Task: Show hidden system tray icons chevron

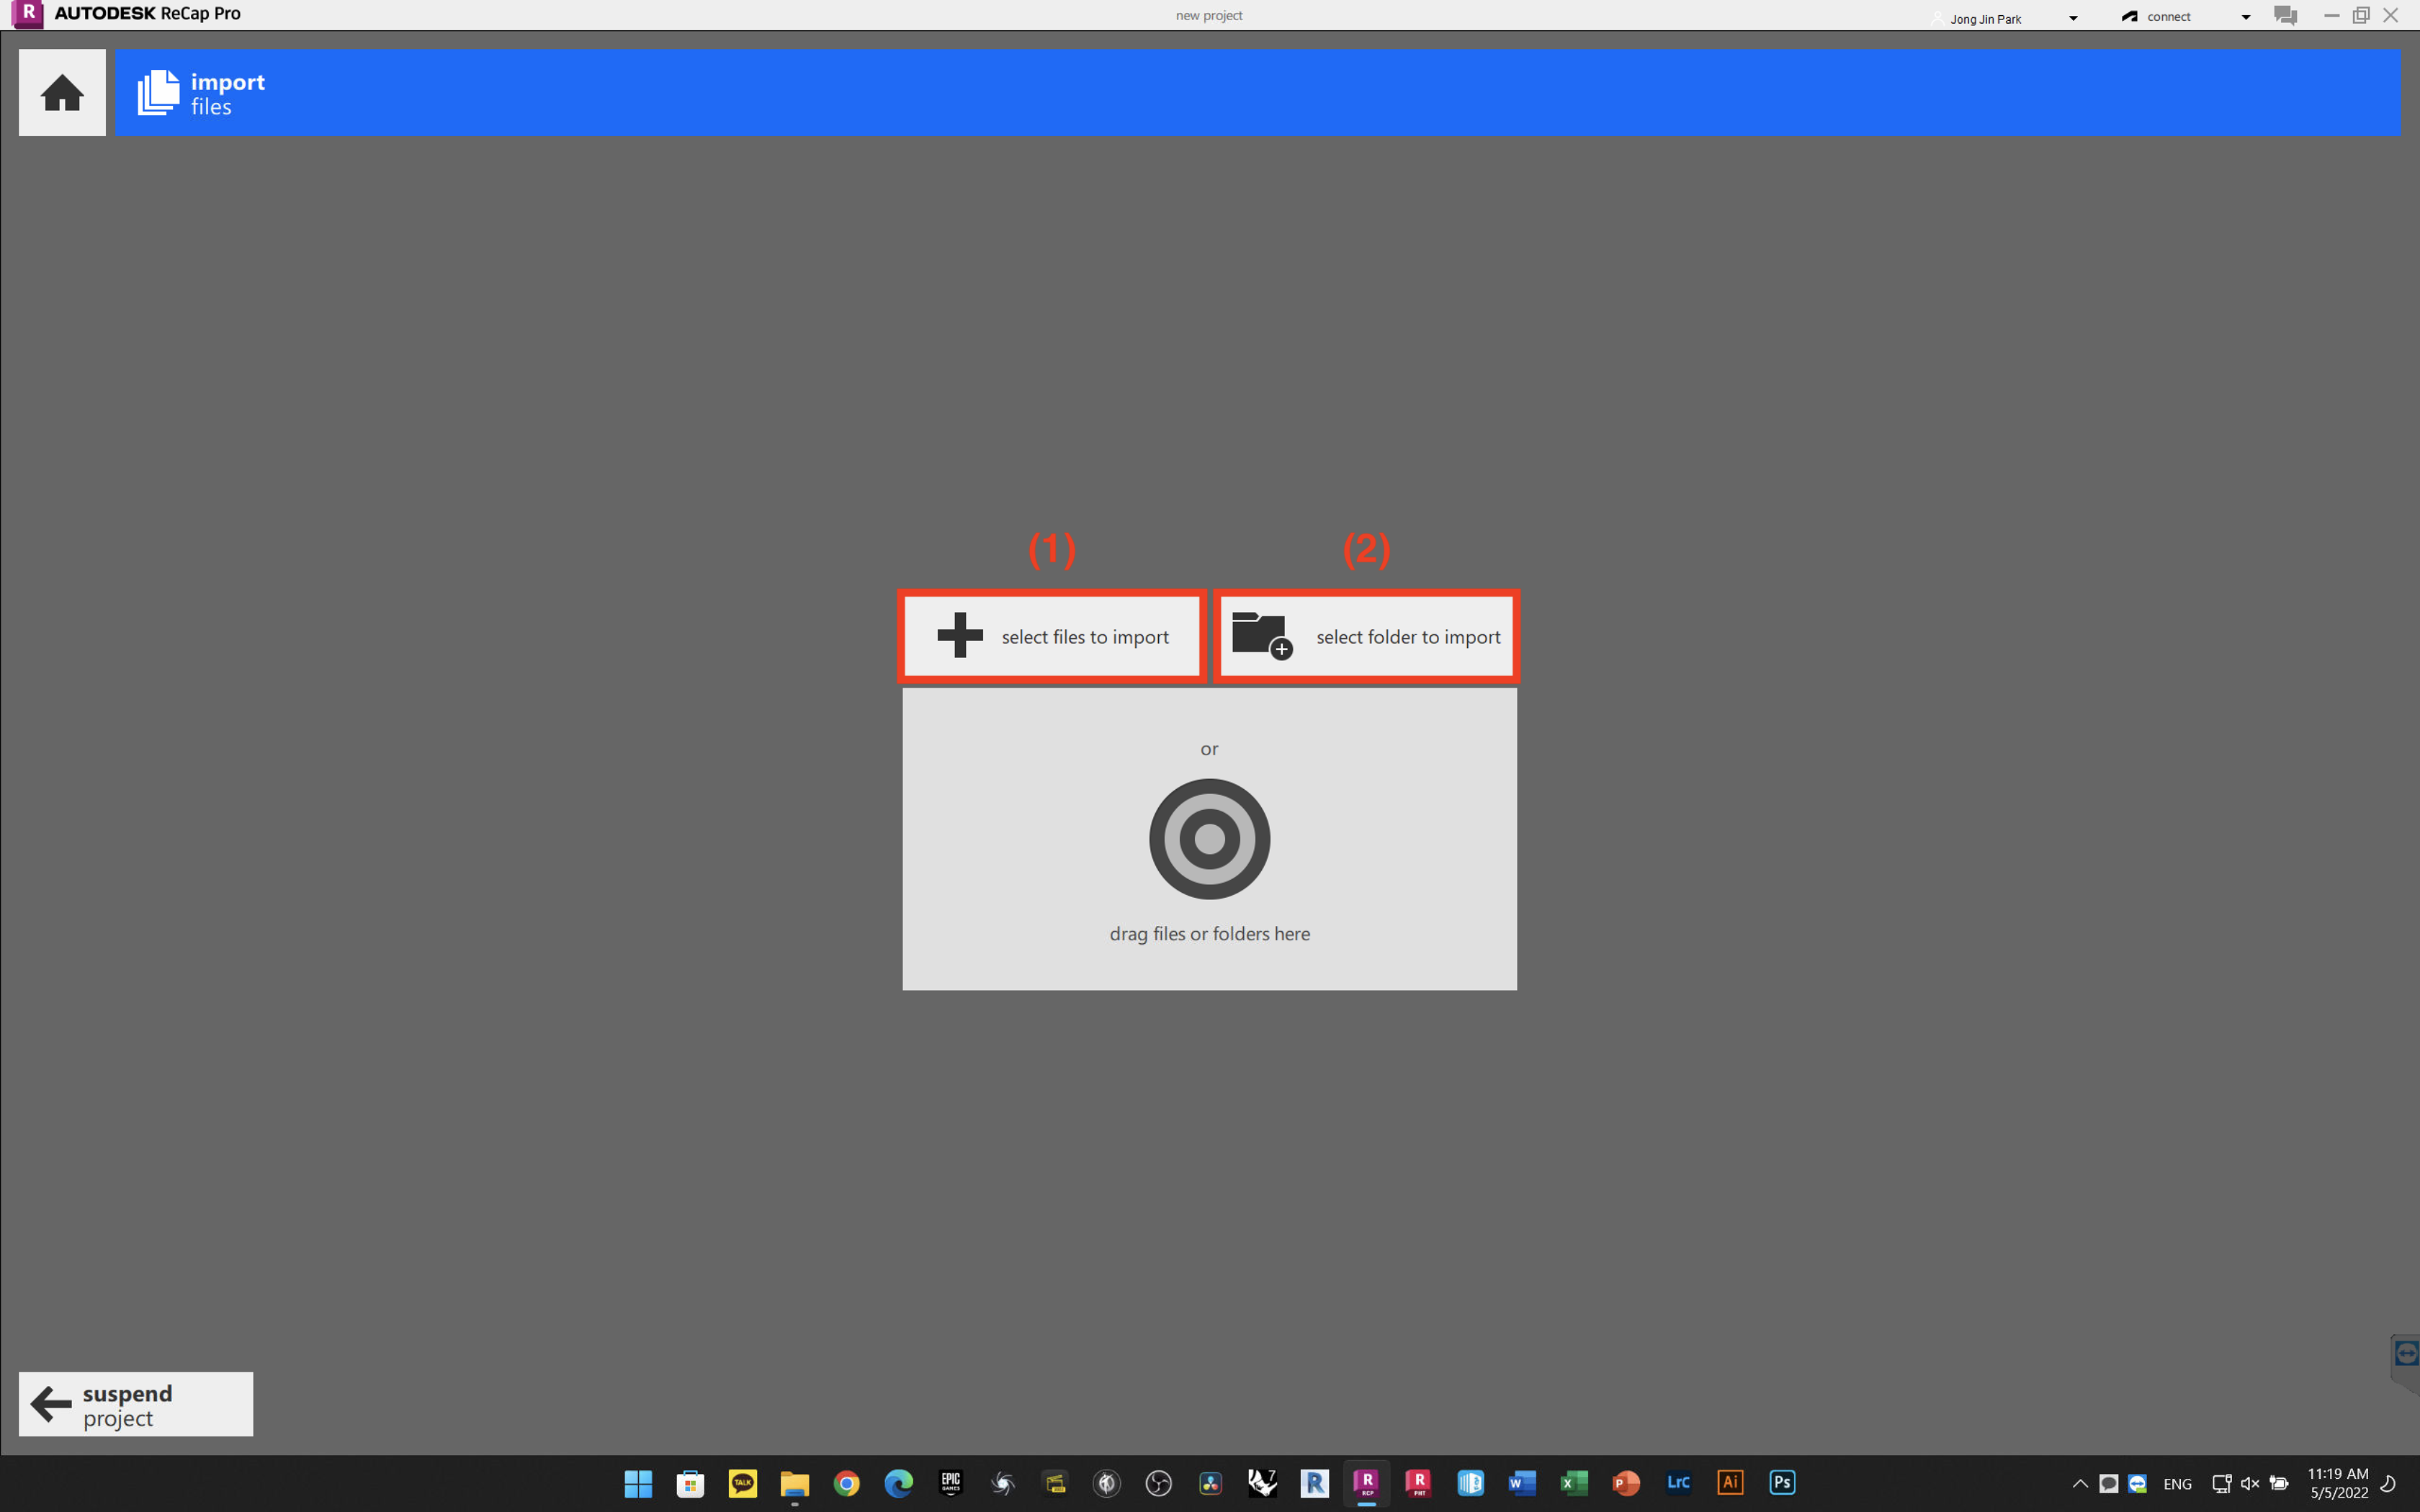Action: 2079,1483
